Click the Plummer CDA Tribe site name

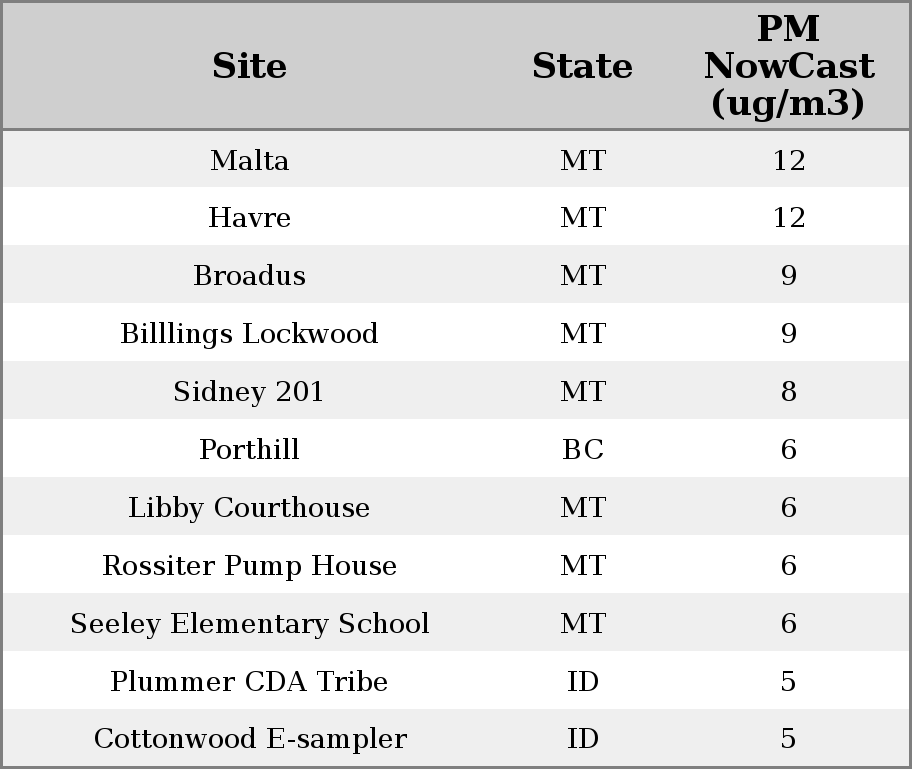click(x=249, y=682)
